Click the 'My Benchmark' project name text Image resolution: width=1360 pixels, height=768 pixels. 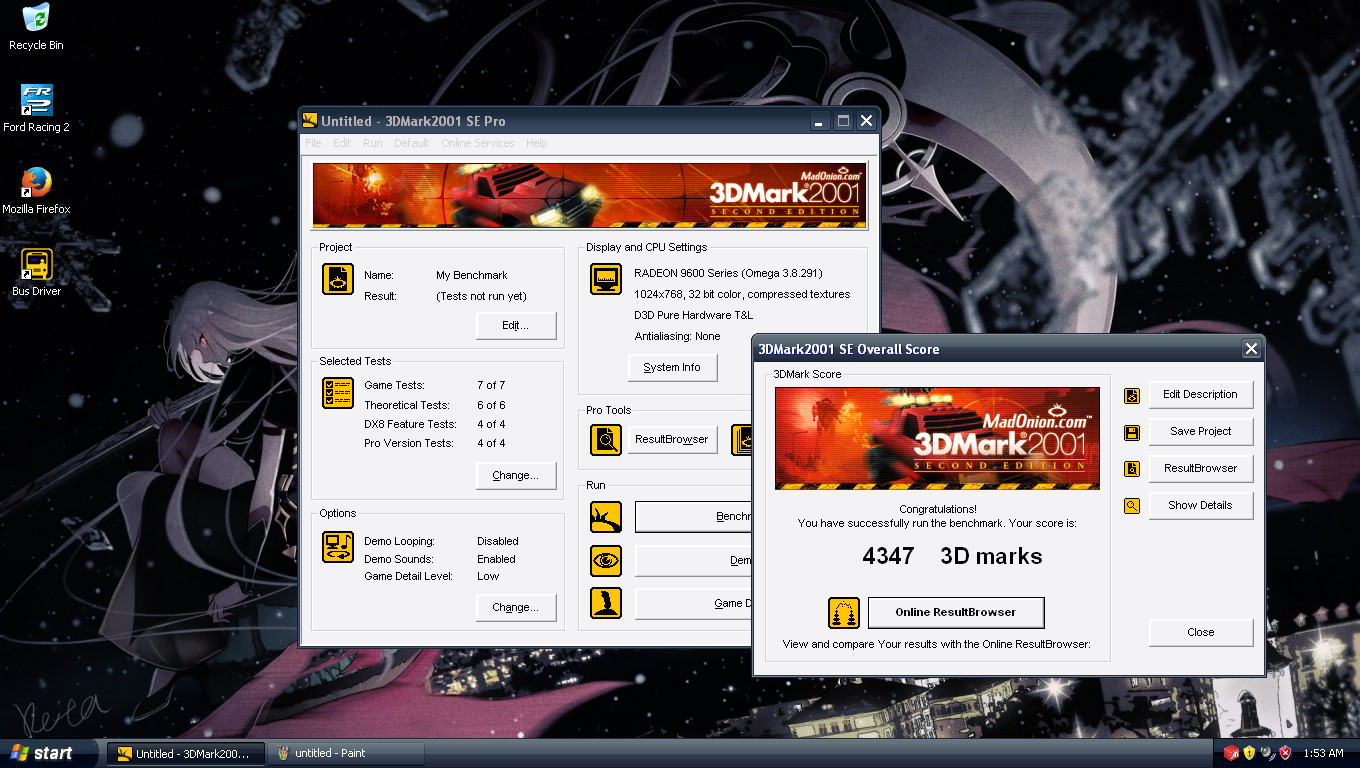(472, 275)
